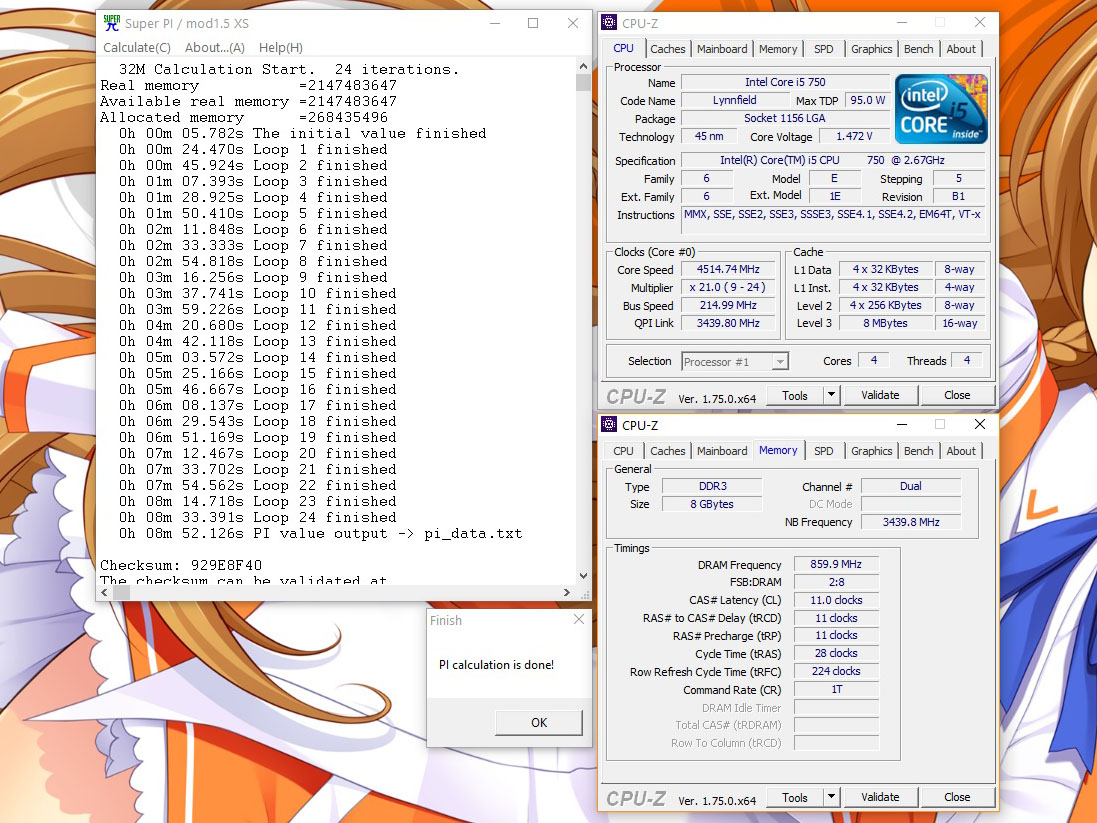Image resolution: width=1097 pixels, height=823 pixels.
Task: Click the Core Voltage value 1.472 V
Action: pyautogui.click(x=854, y=136)
